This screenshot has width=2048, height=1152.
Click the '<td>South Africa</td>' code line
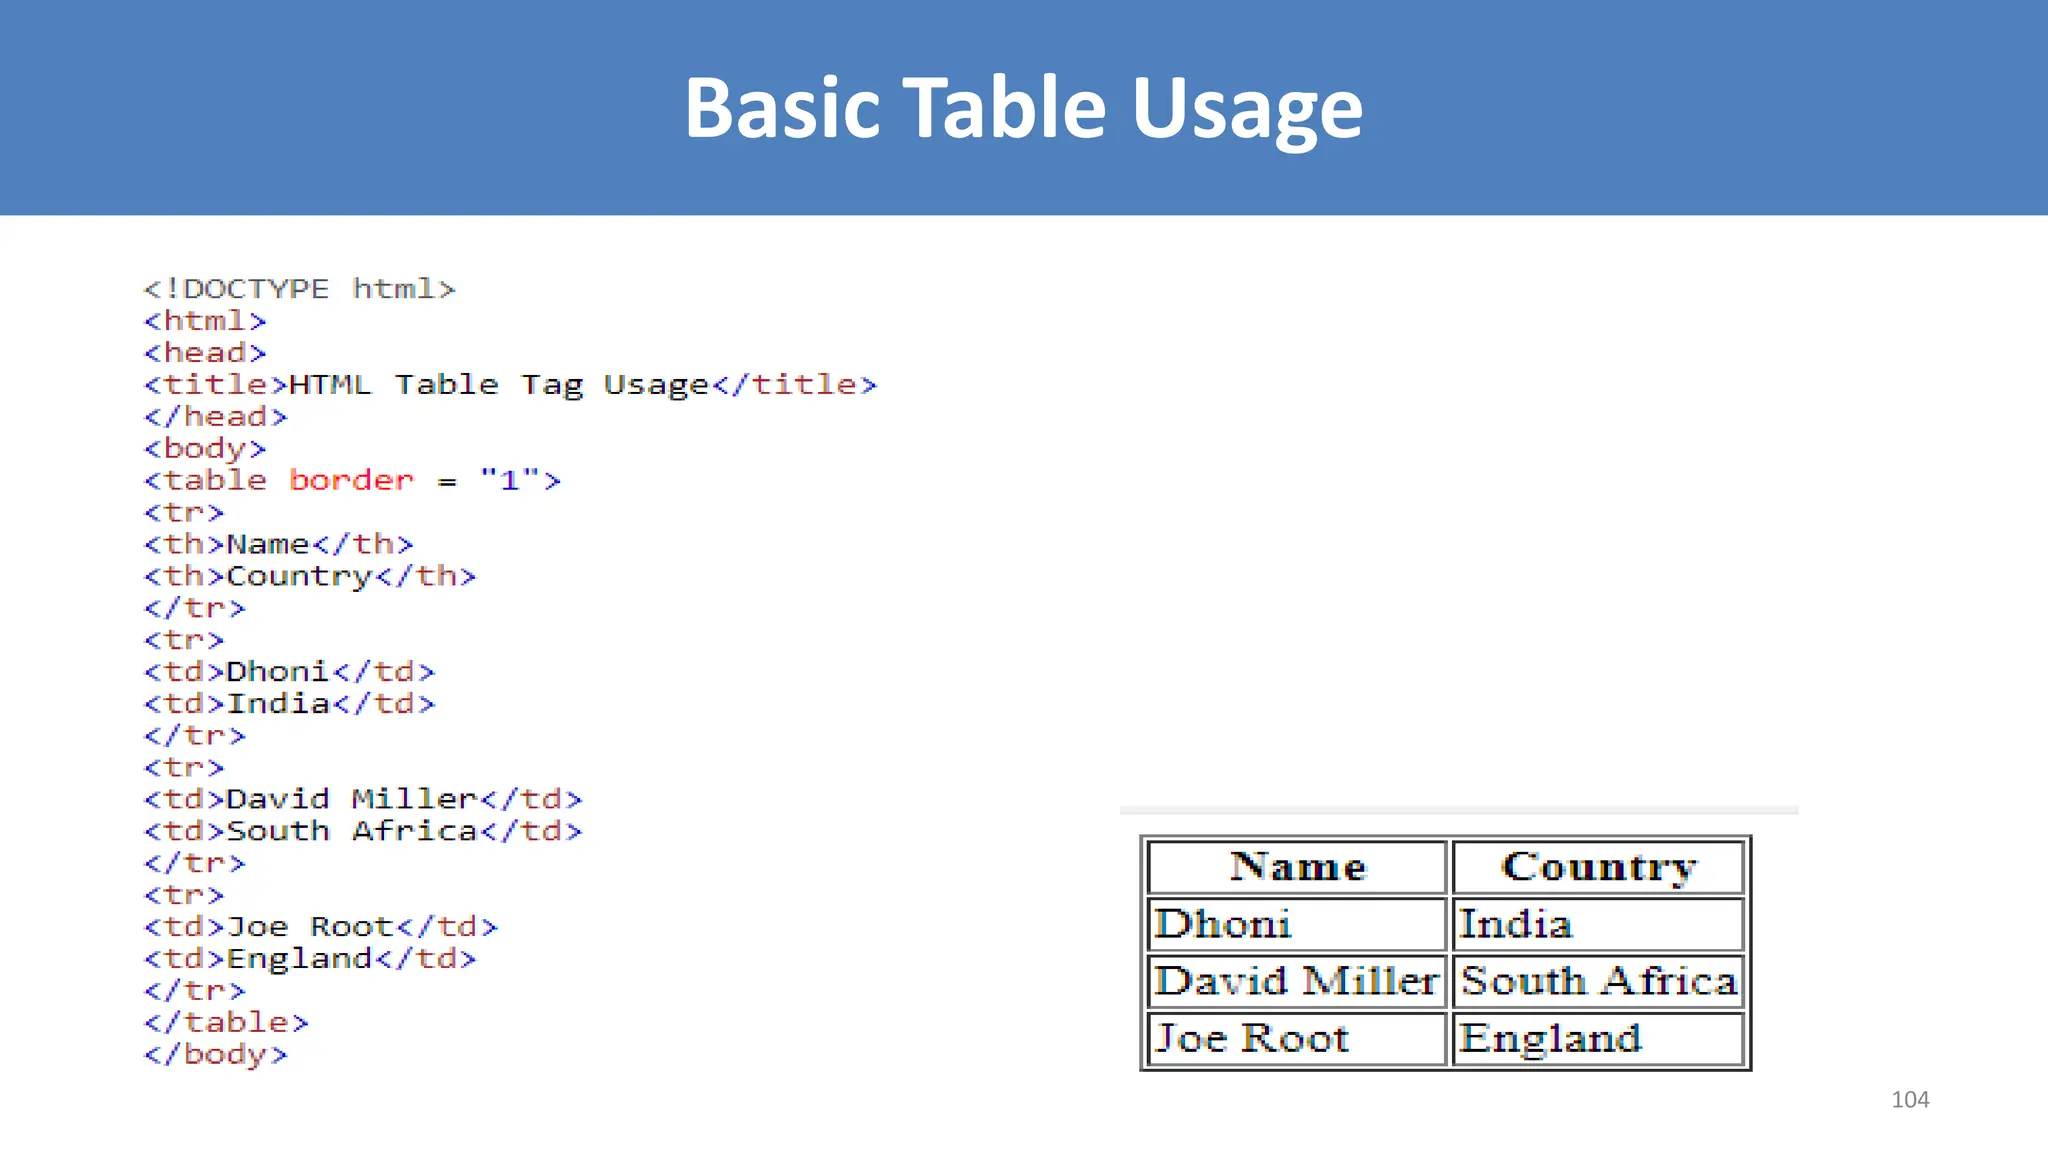pos(363,831)
